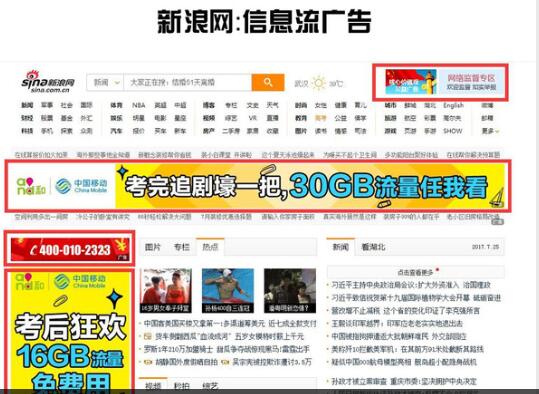
Task: Open headline 王毅谈印军越界
Action: (397, 324)
